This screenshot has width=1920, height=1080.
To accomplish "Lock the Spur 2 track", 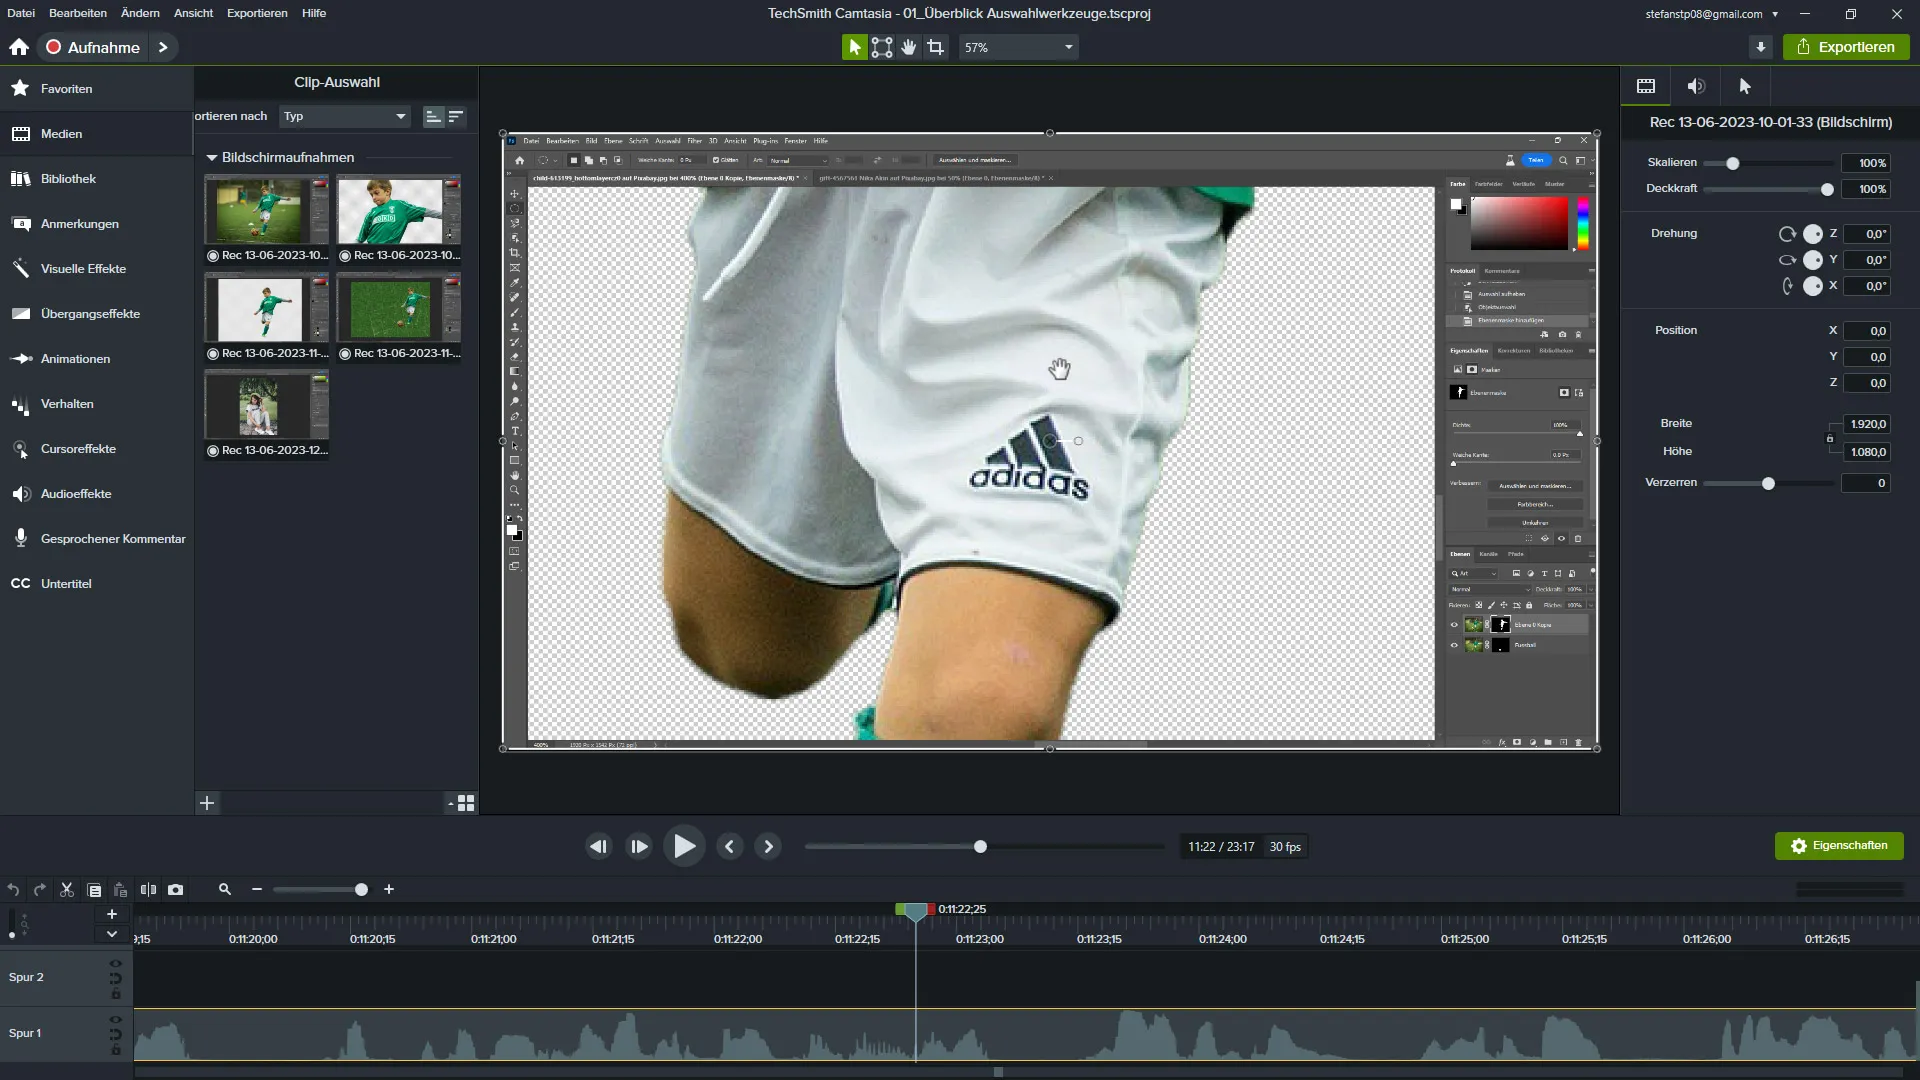I will [115, 994].
